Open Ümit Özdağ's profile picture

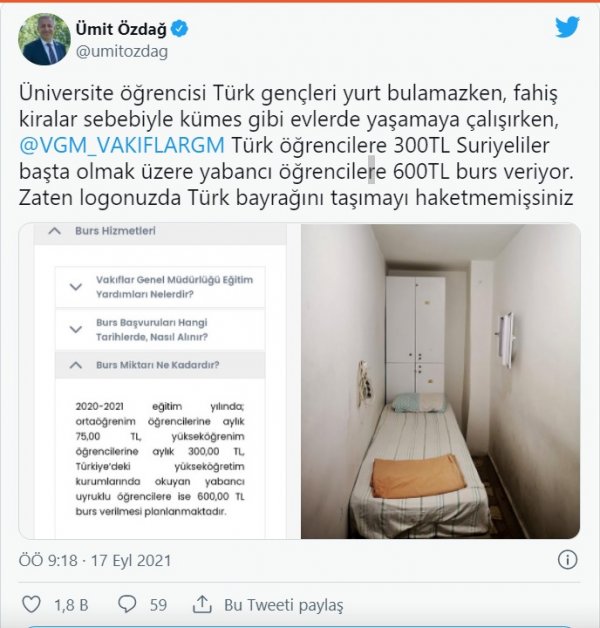coord(44,39)
